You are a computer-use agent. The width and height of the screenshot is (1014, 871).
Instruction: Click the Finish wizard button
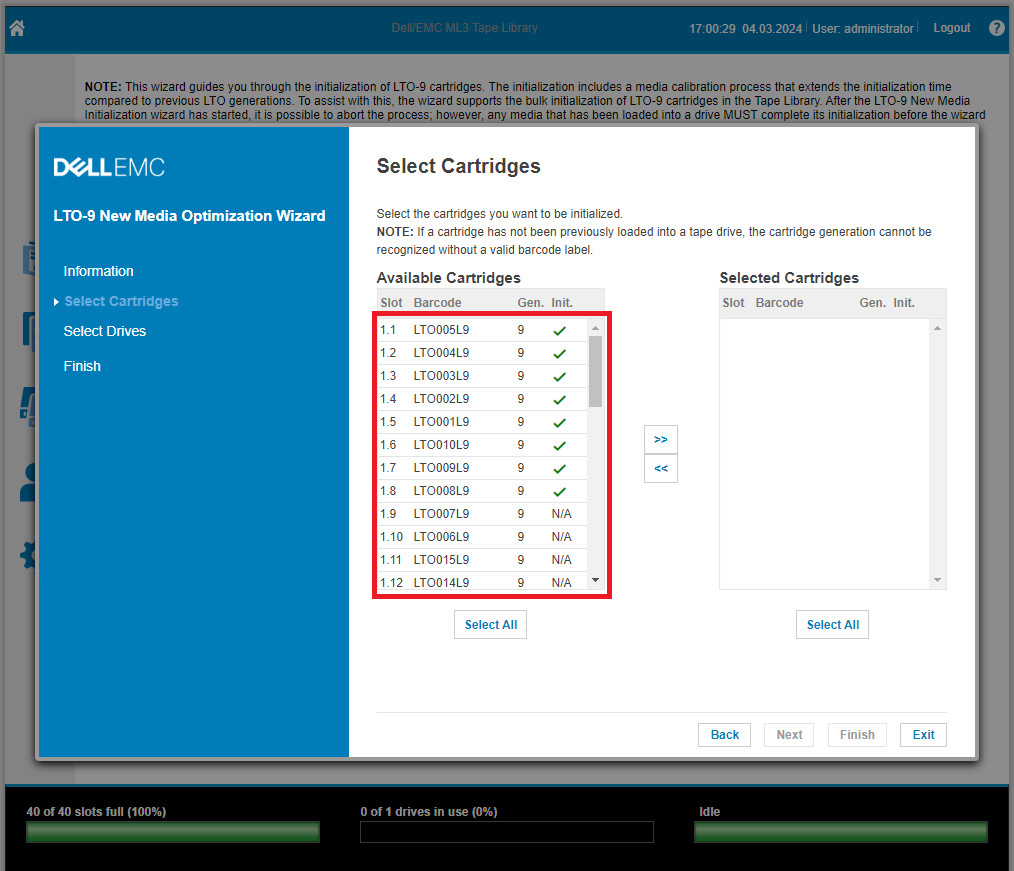pyautogui.click(x=857, y=735)
